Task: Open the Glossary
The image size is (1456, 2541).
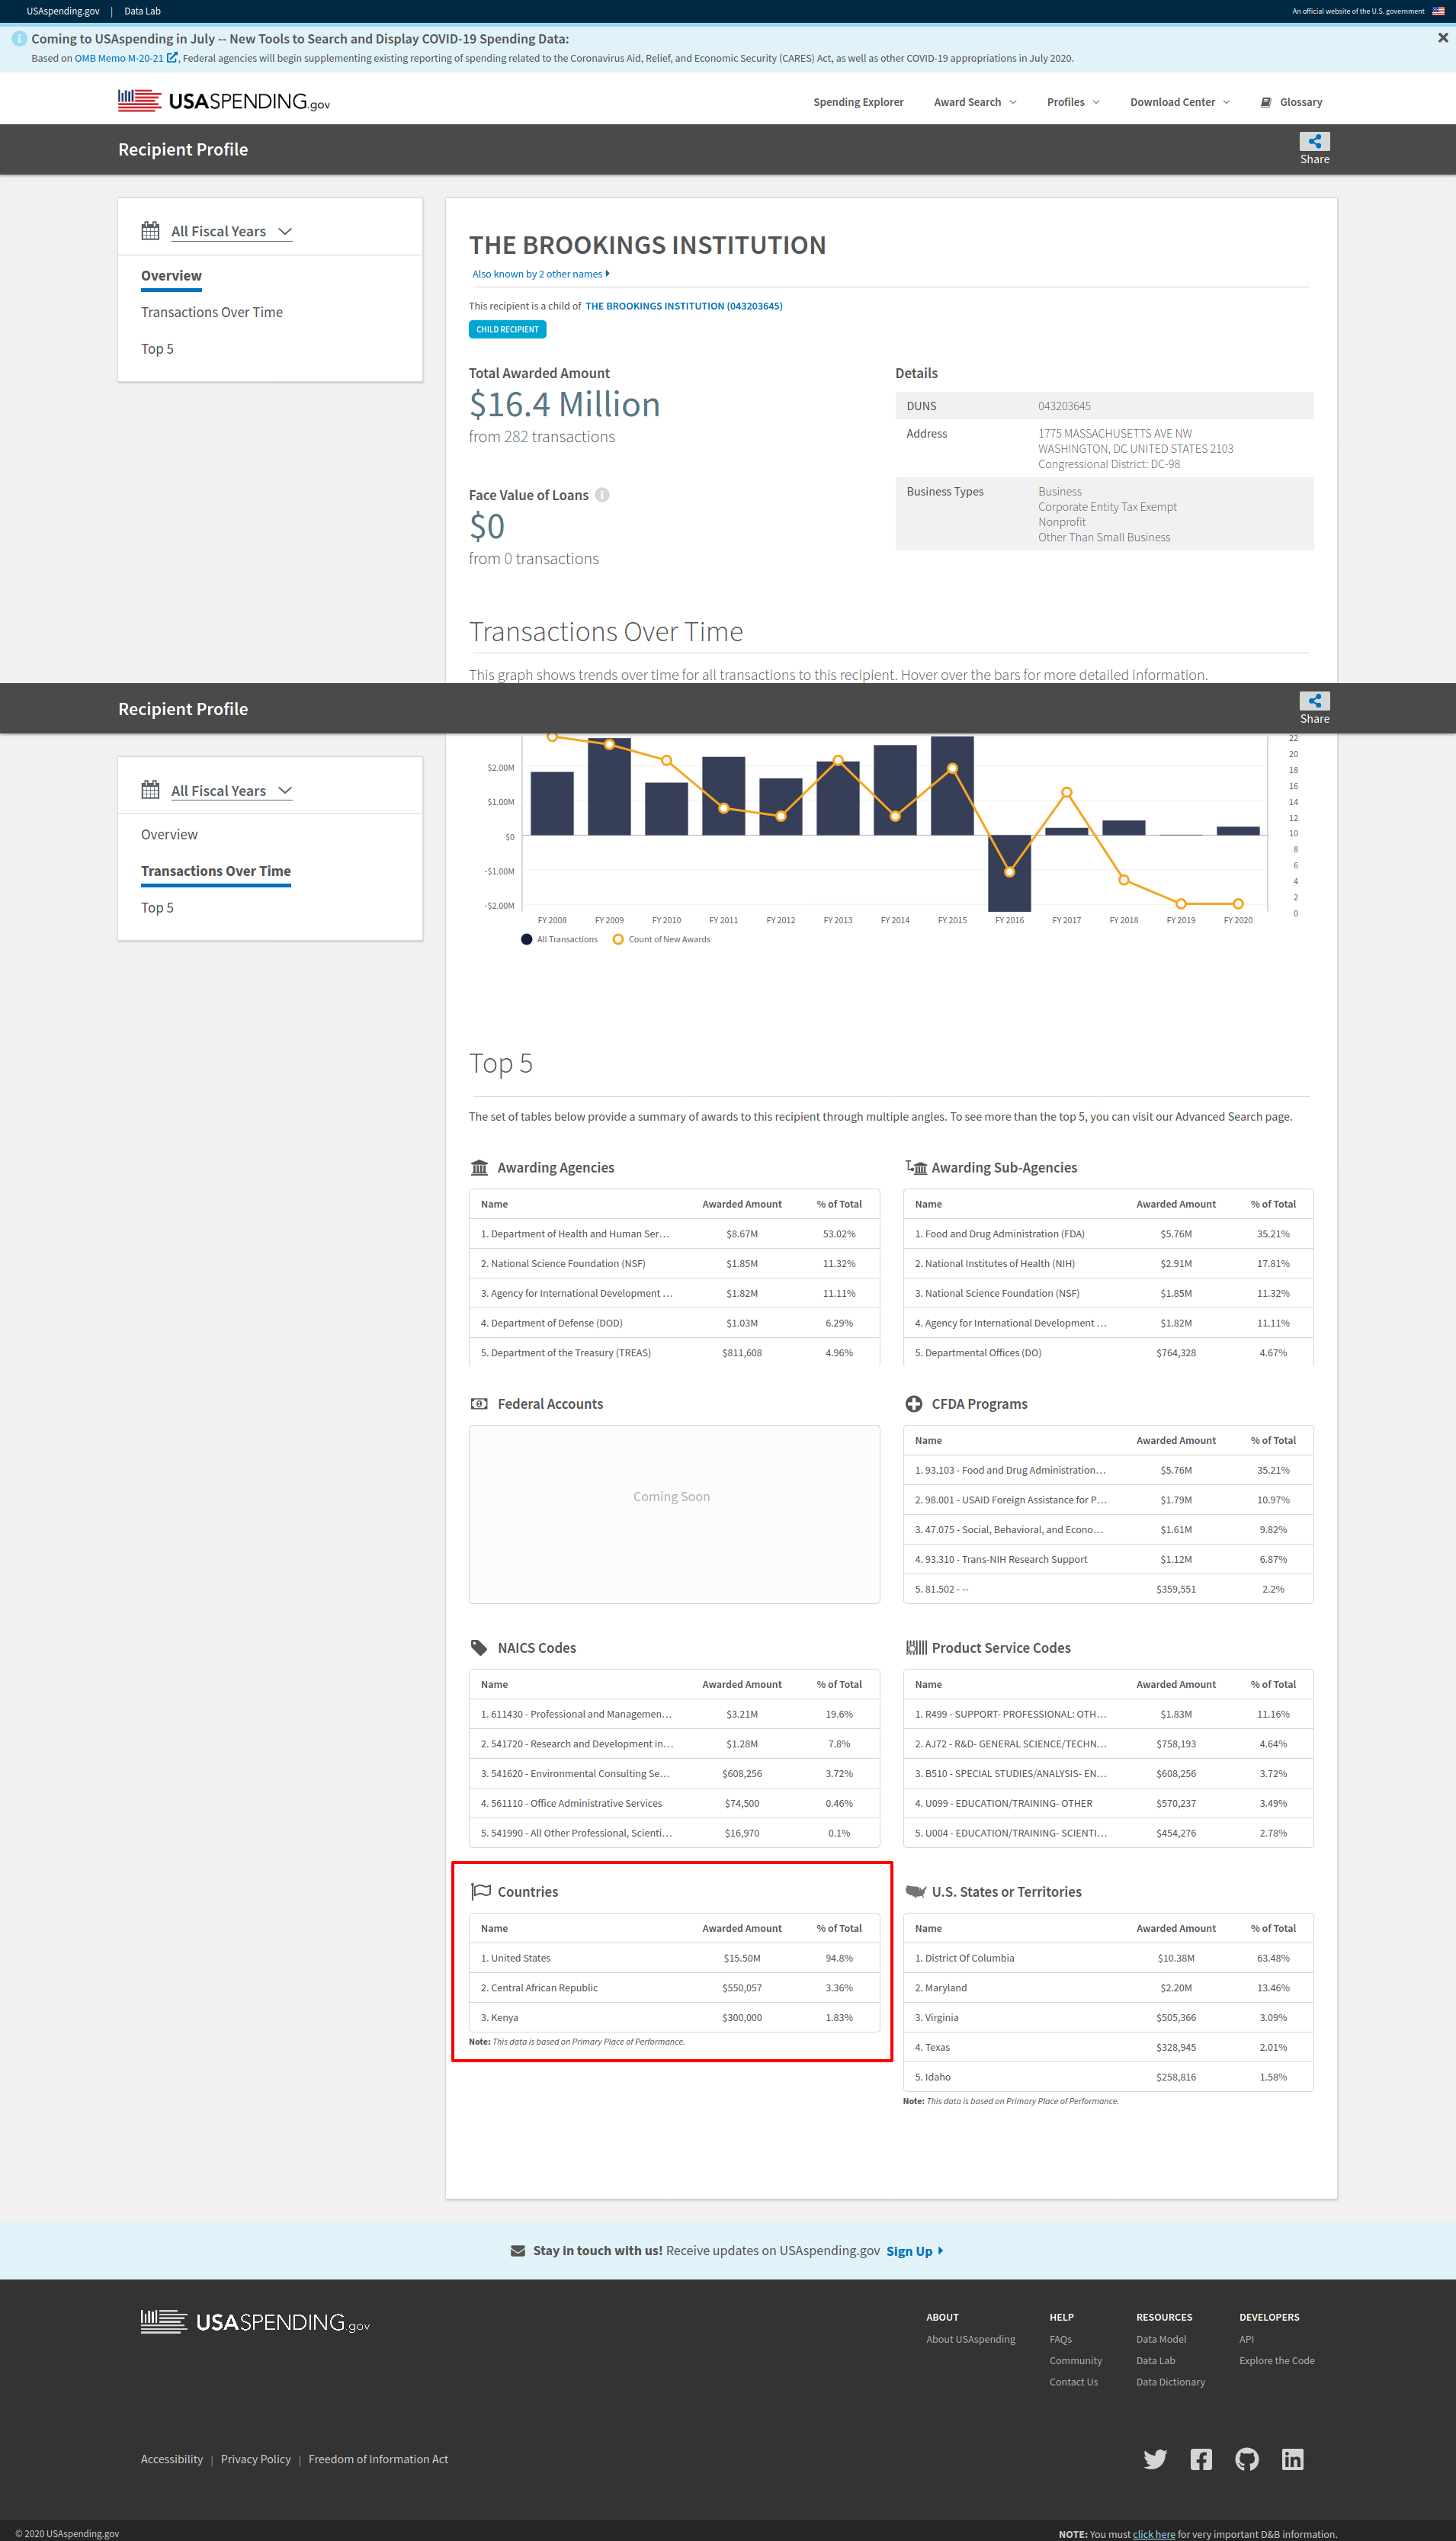Action: click(1292, 102)
